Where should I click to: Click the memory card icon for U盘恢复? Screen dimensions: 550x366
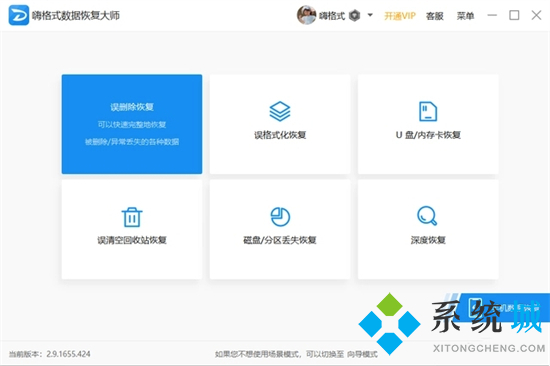point(428,111)
